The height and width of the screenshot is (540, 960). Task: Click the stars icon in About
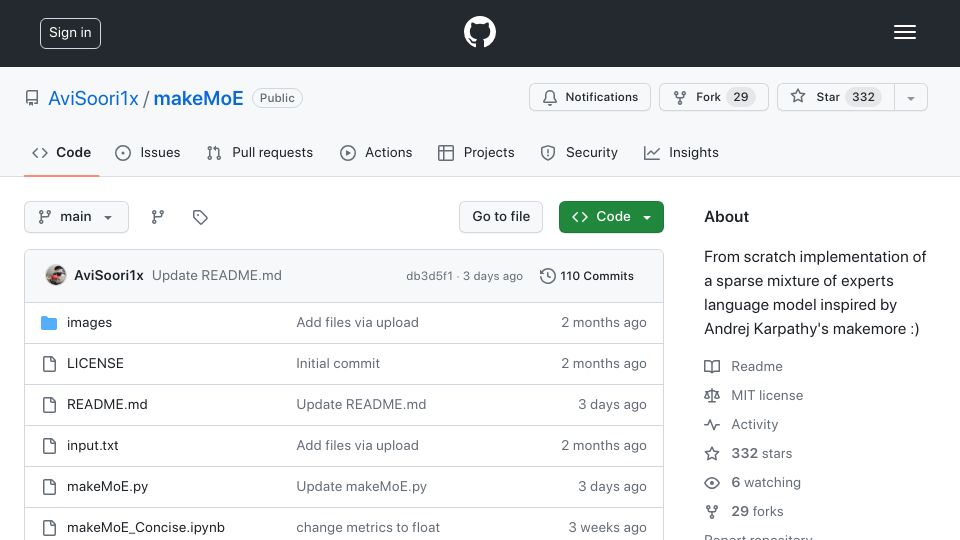pyautogui.click(x=712, y=454)
